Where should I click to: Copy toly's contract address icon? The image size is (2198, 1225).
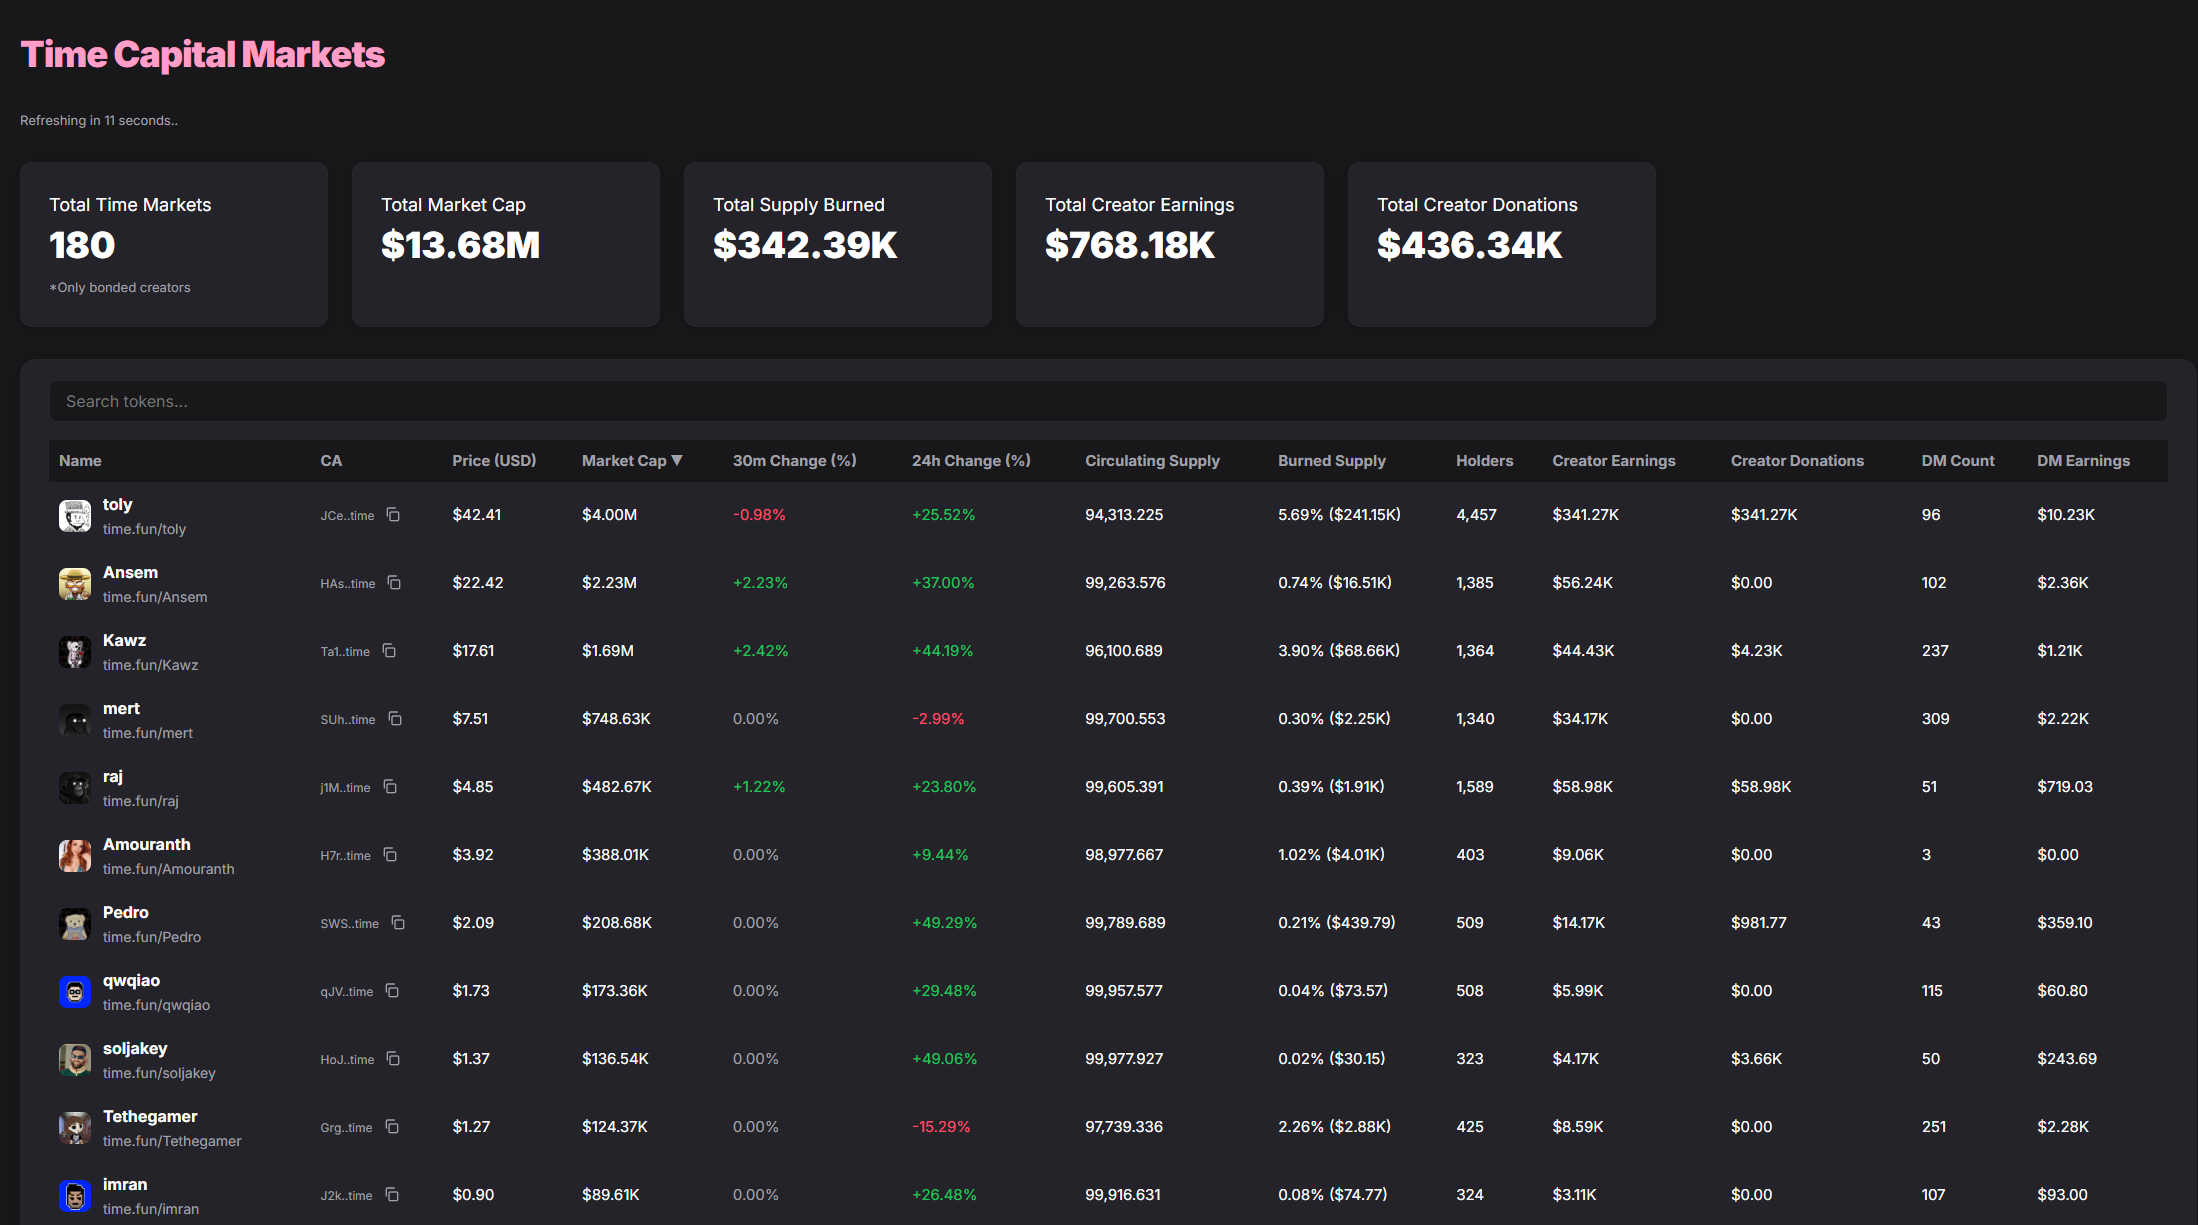393,515
